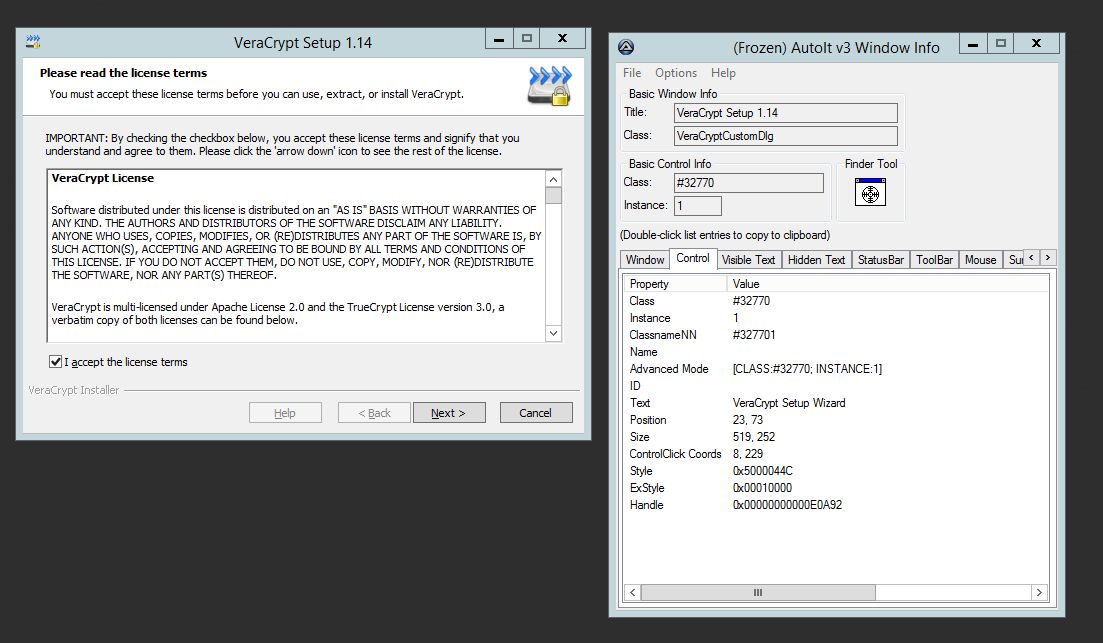Click the VeraCrypt Setup title bar icon
This screenshot has height=643, width=1103.
(x=33, y=42)
